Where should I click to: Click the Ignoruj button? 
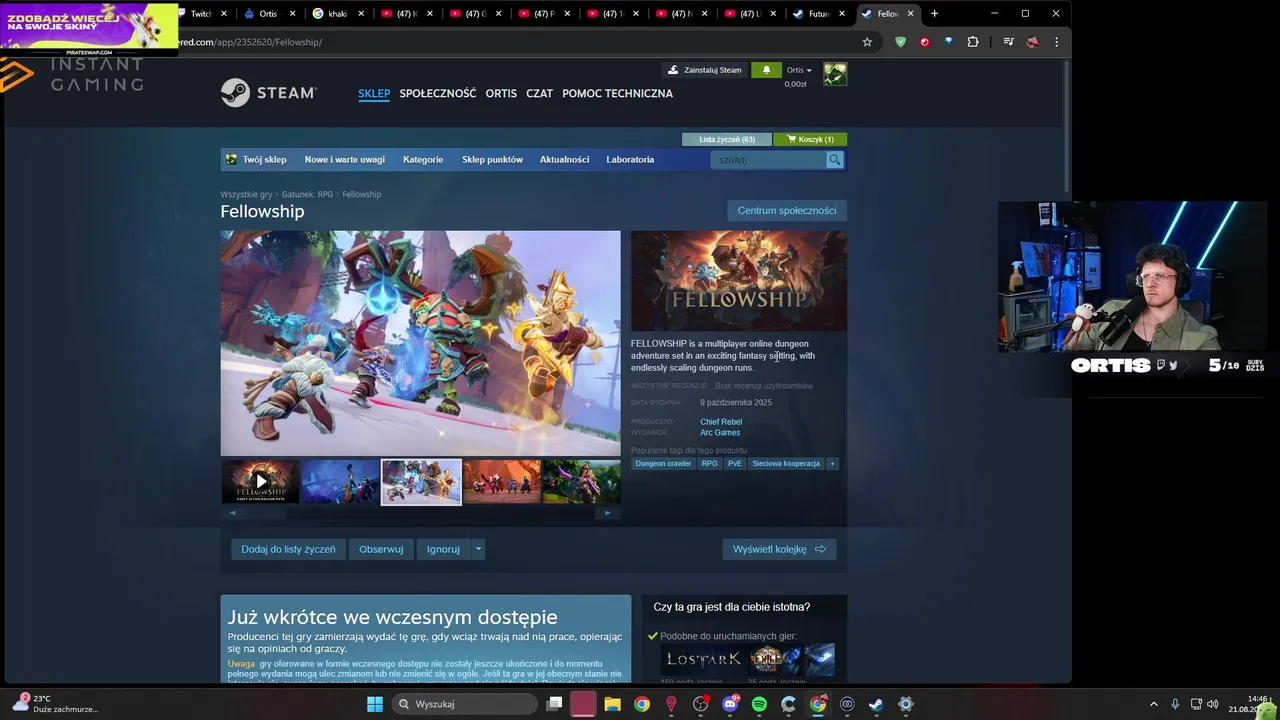pyautogui.click(x=443, y=549)
